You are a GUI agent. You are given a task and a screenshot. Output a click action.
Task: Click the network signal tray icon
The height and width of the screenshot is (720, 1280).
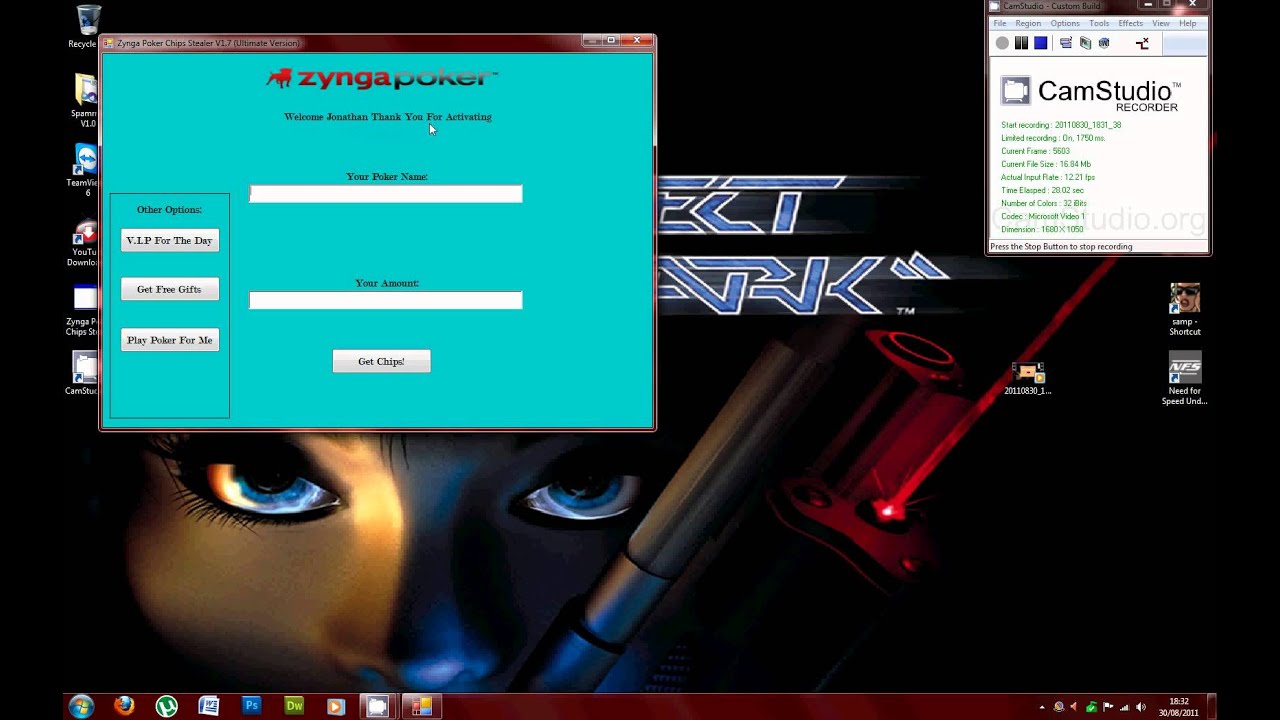1124,707
